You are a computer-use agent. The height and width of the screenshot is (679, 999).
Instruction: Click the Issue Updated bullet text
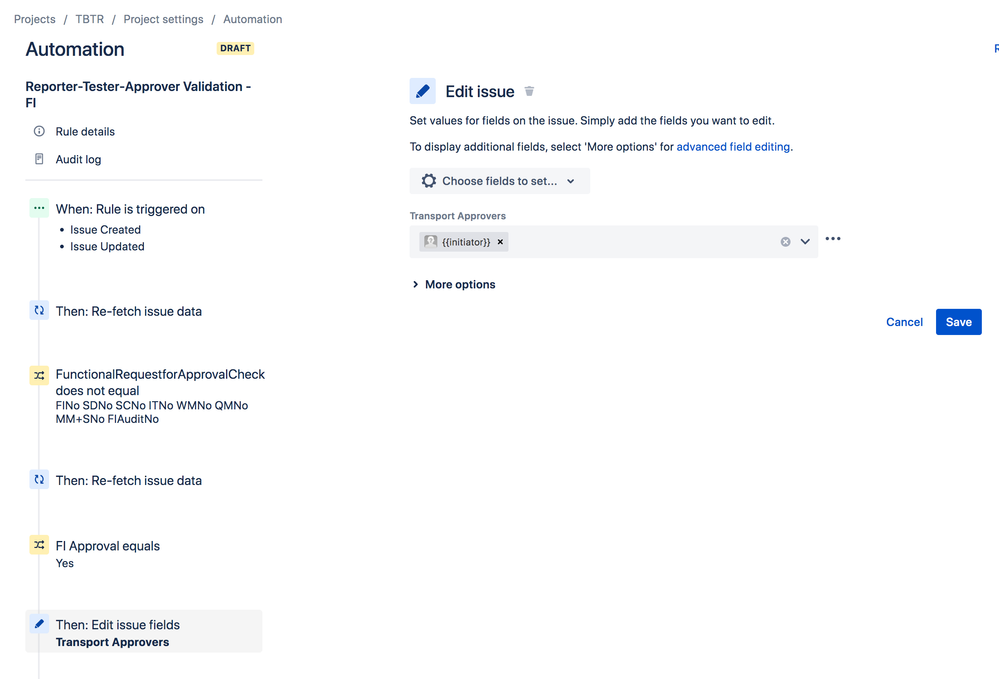pyautogui.click(x=107, y=247)
